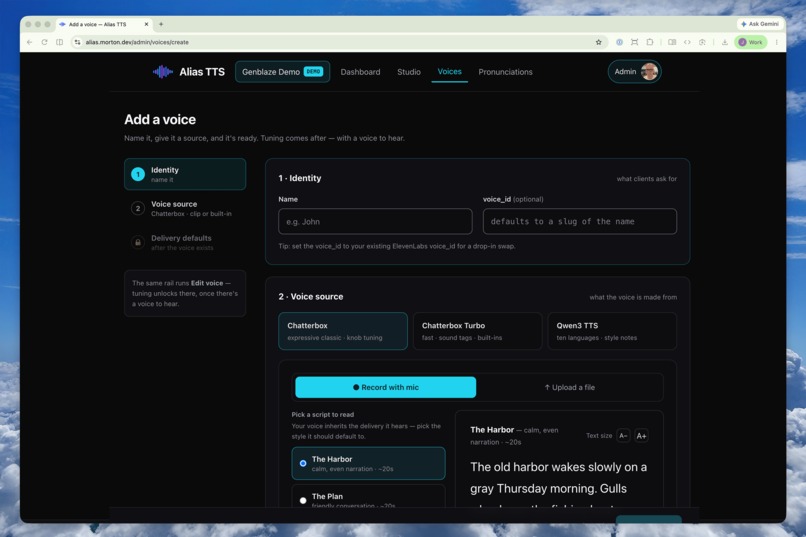
Task: Reload the page
Action: tap(44, 42)
